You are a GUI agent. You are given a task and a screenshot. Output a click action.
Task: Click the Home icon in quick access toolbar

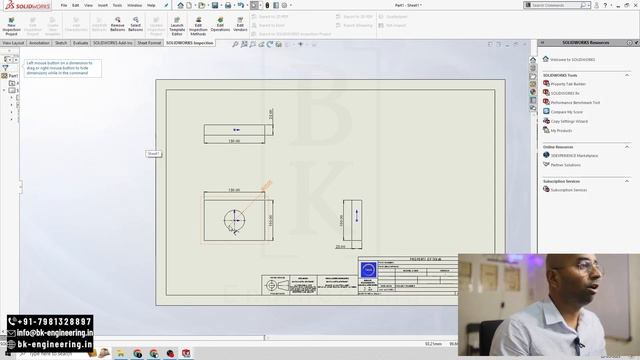point(180,5)
